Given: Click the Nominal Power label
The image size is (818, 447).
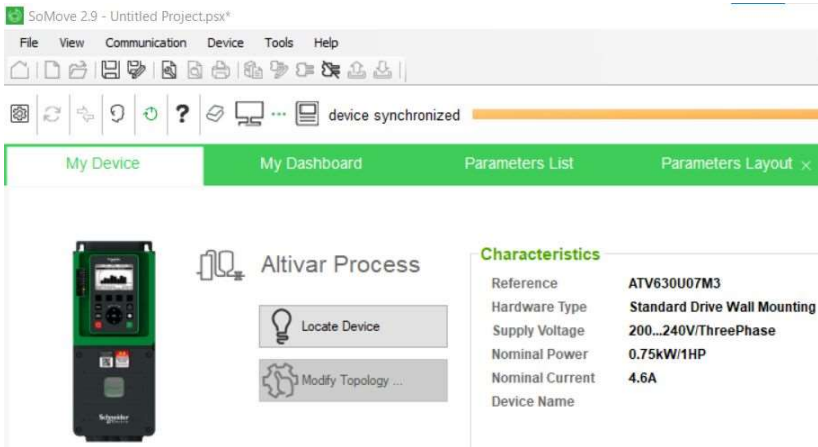Looking at the screenshot, I should (x=539, y=354).
